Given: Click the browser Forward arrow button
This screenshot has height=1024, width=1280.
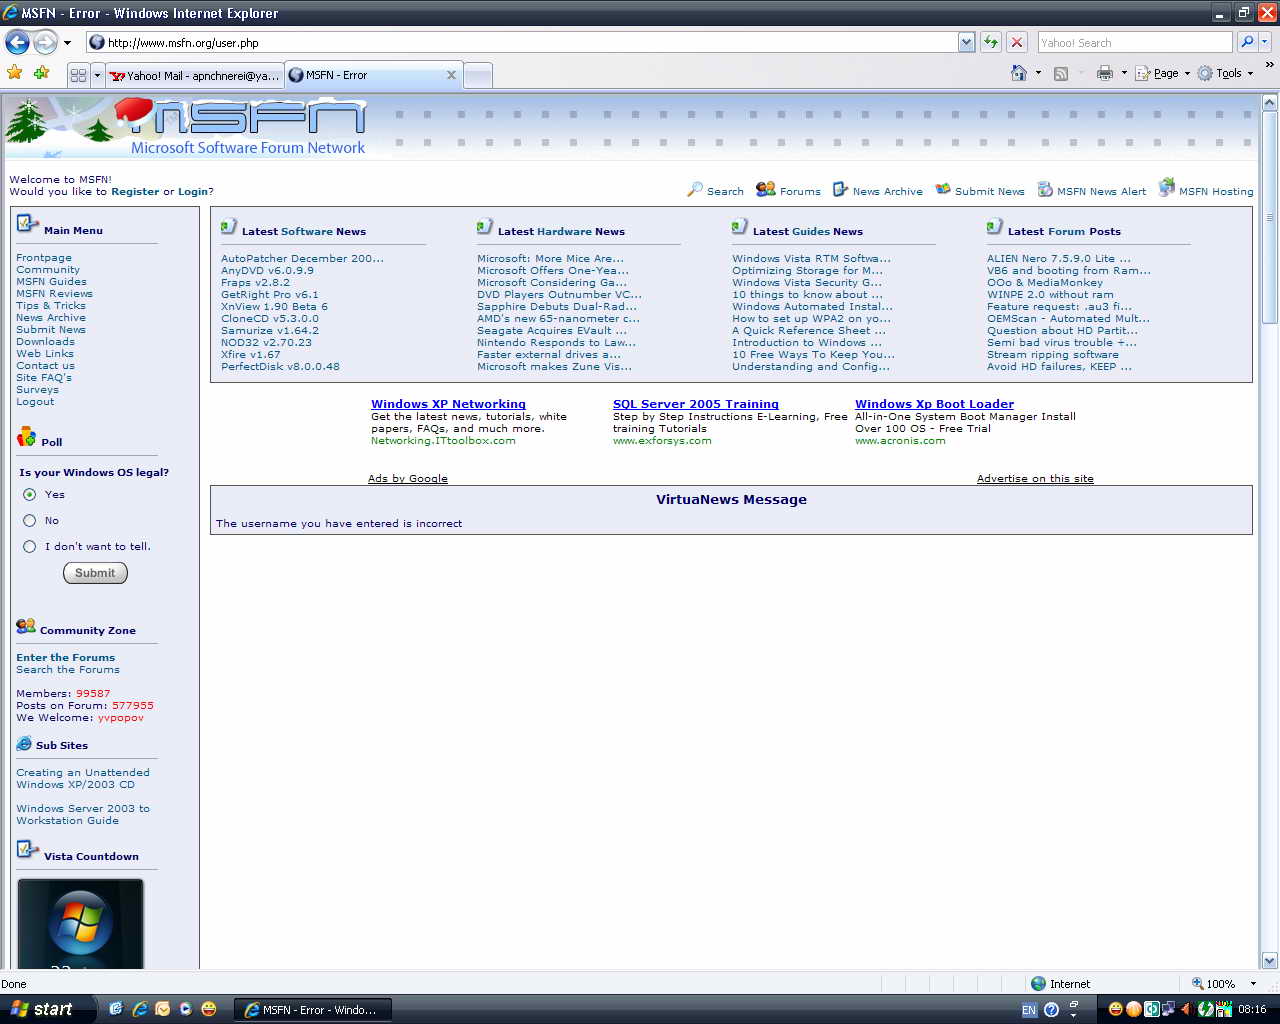Looking at the screenshot, I should pos(46,42).
